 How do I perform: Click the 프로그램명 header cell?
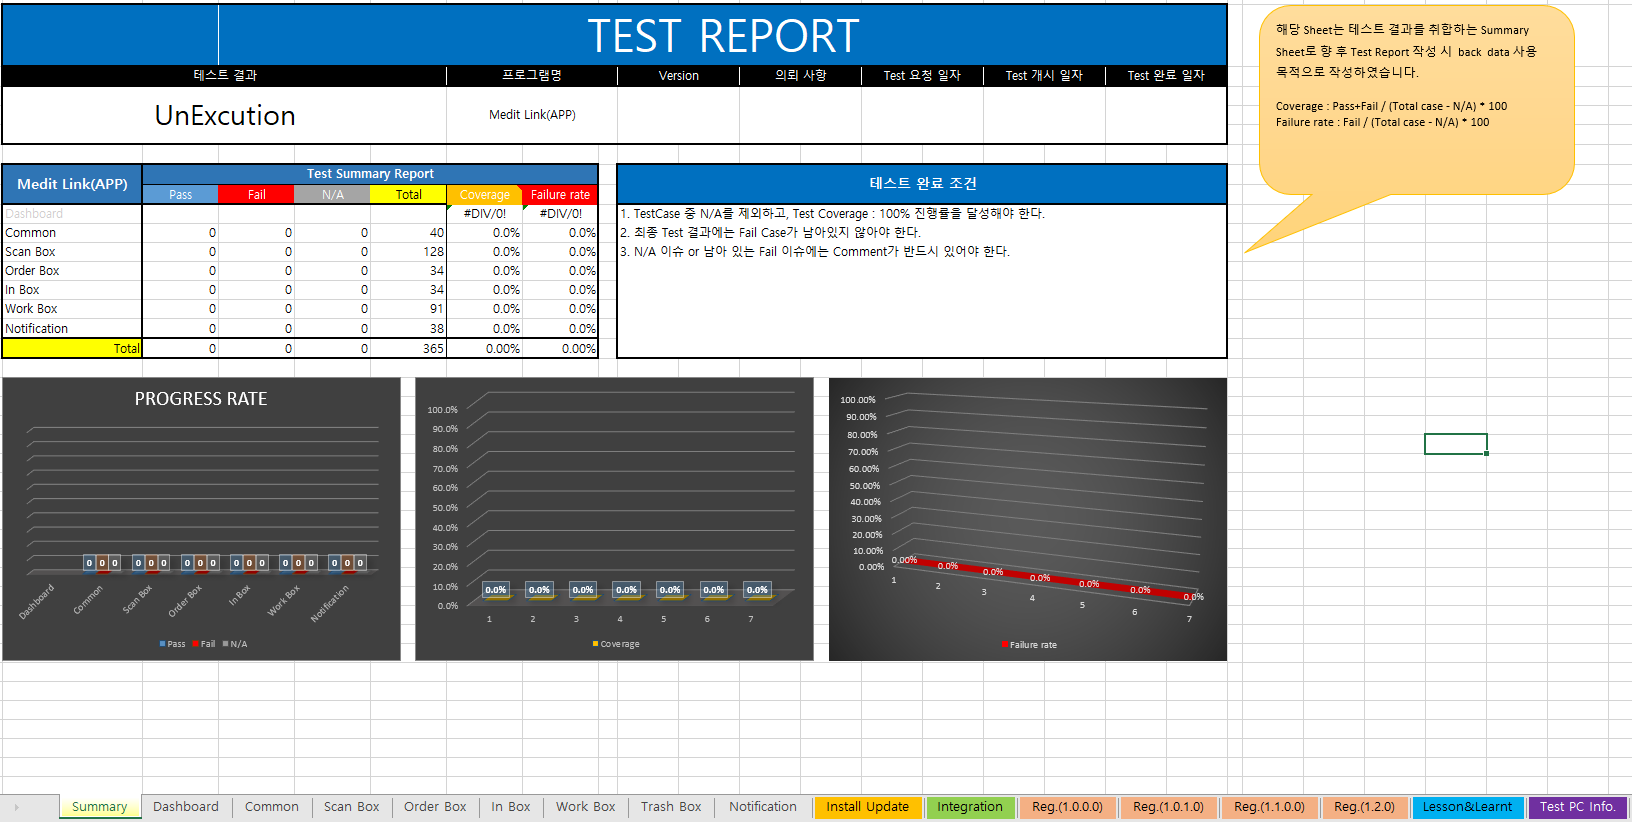532,75
